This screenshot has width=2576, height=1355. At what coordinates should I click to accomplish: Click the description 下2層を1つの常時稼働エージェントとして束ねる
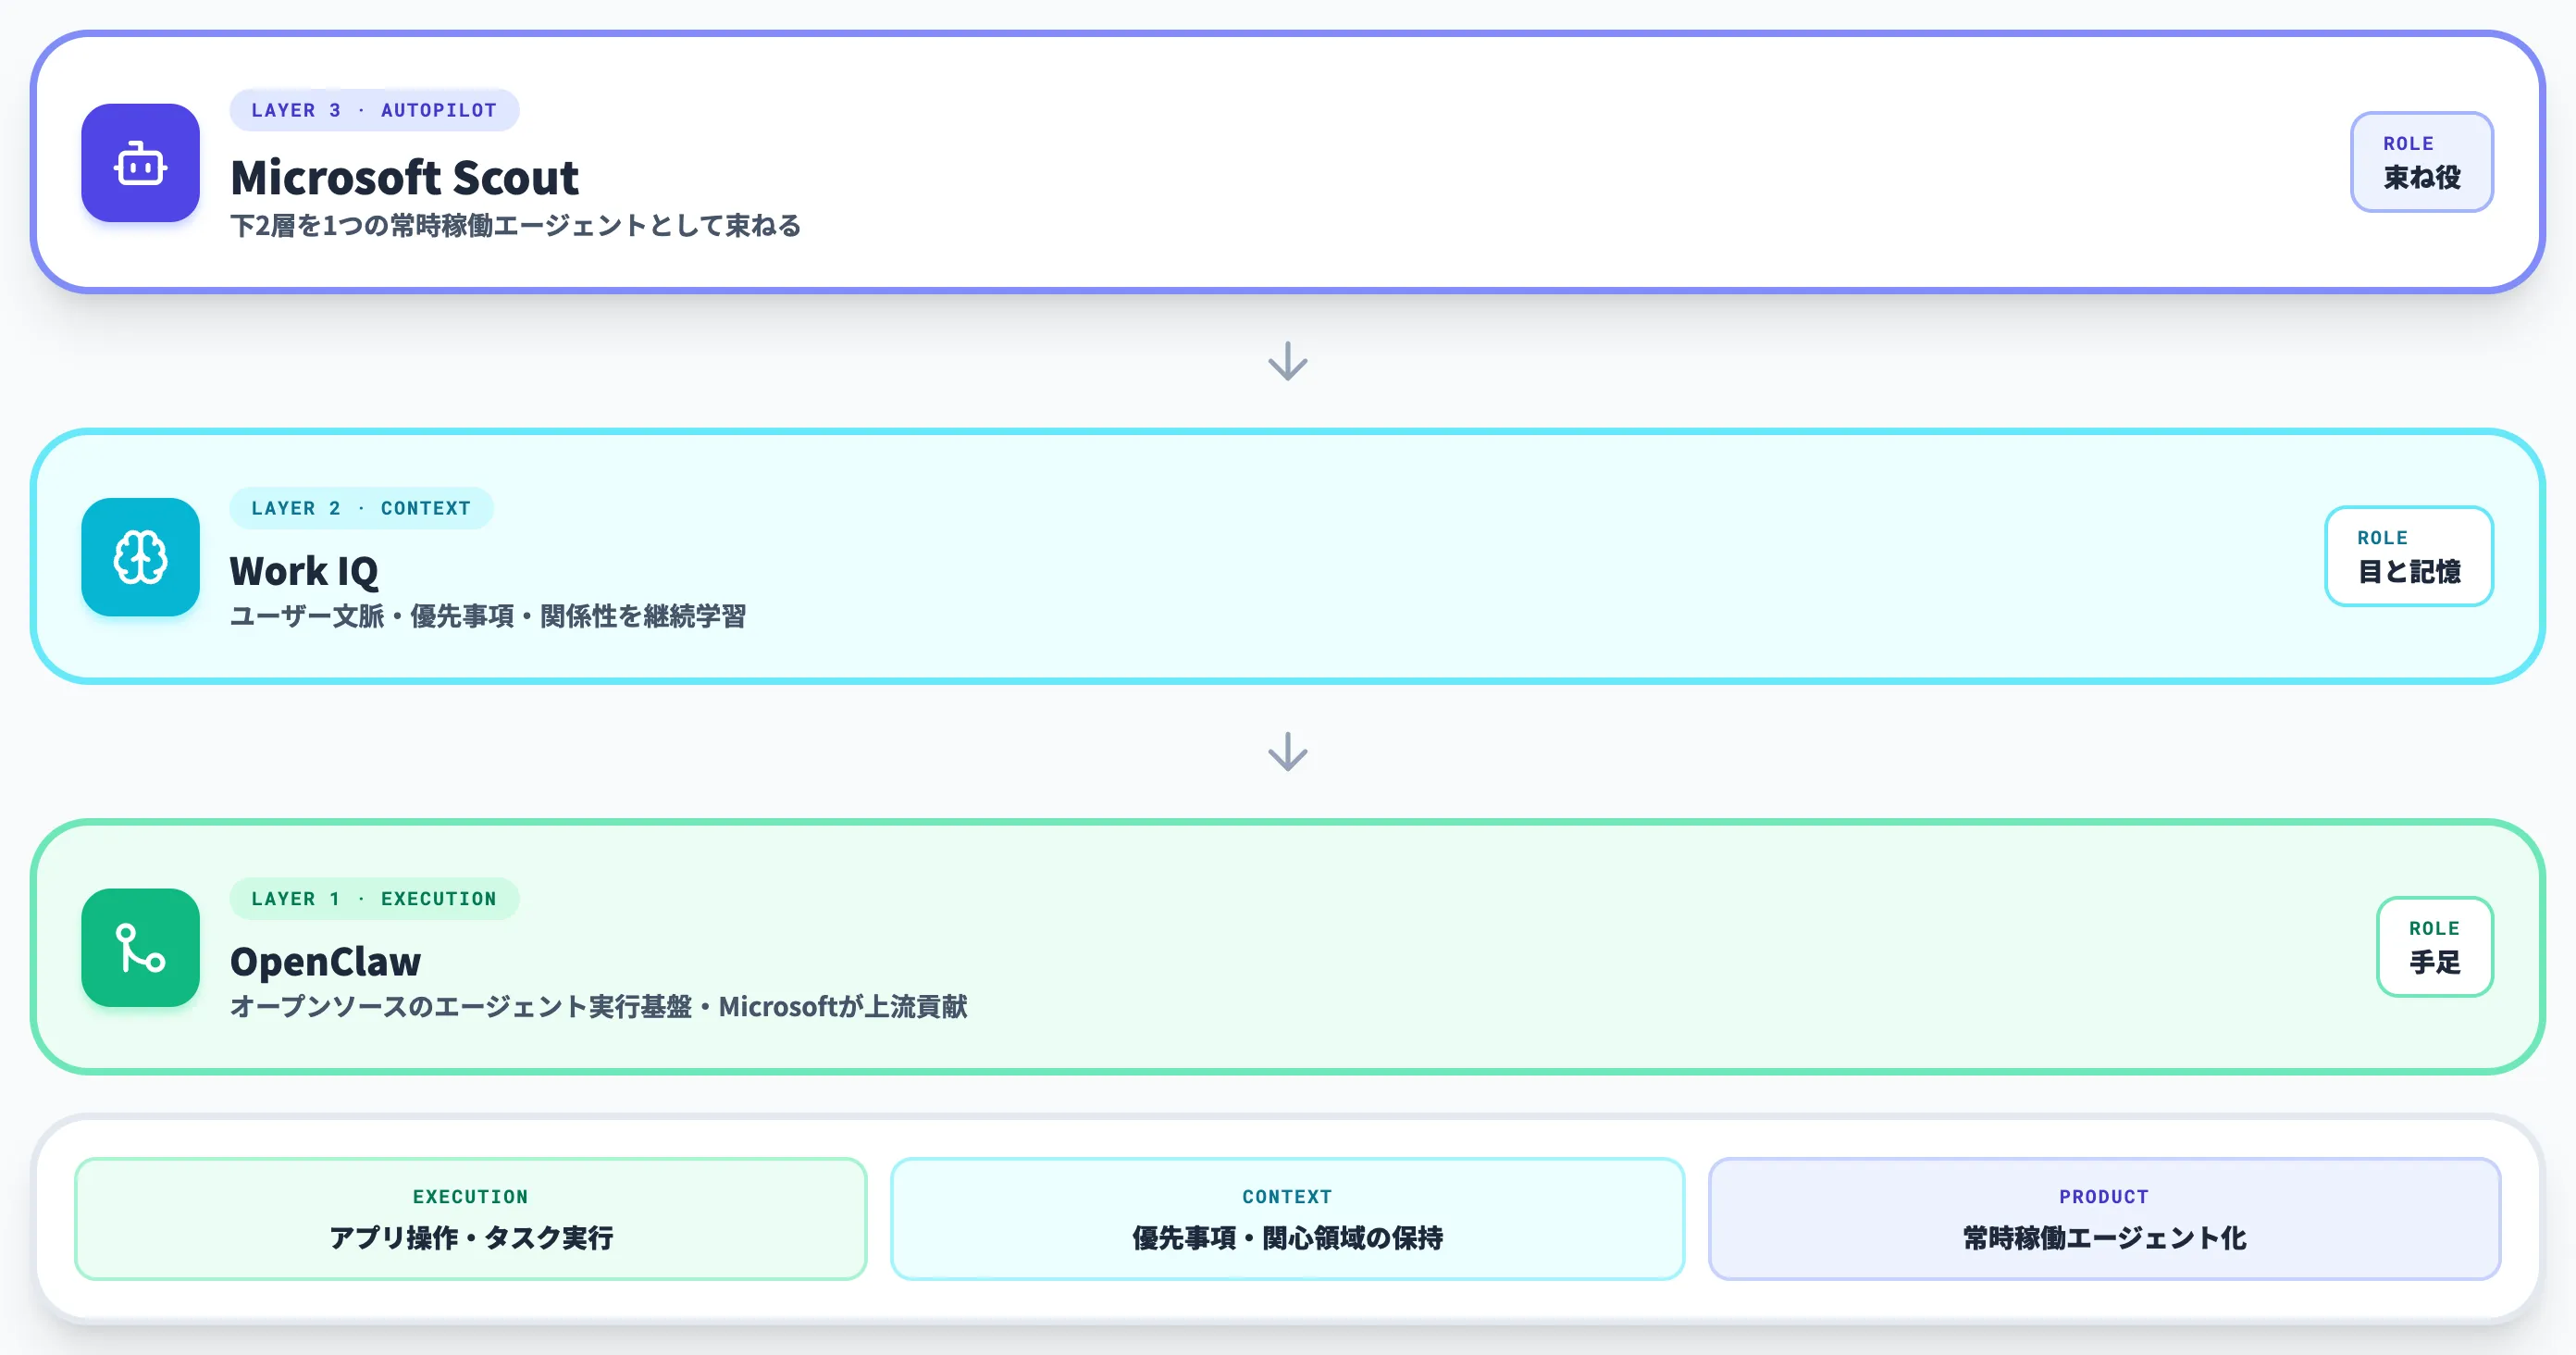click(515, 225)
